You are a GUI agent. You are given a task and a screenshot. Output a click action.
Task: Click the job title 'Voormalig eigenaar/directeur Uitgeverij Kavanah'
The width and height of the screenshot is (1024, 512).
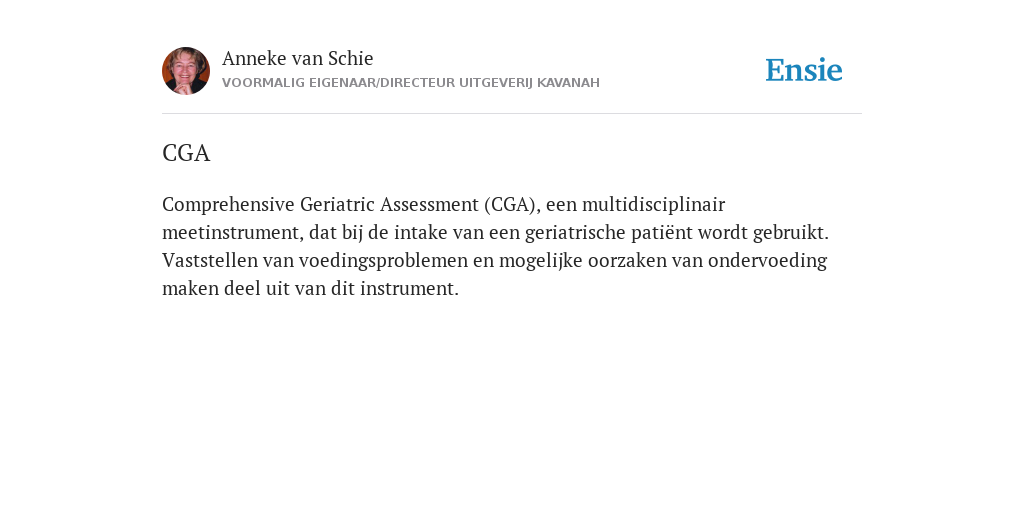tap(411, 83)
